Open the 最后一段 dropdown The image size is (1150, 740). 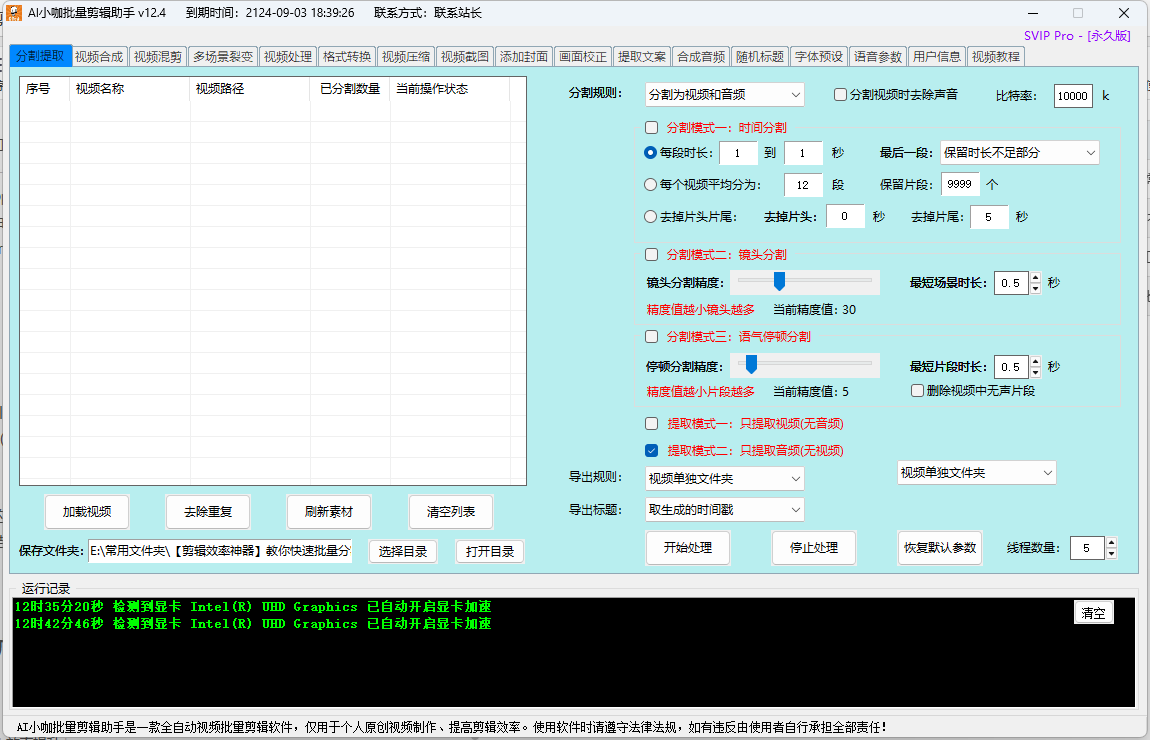pos(1019,153)
